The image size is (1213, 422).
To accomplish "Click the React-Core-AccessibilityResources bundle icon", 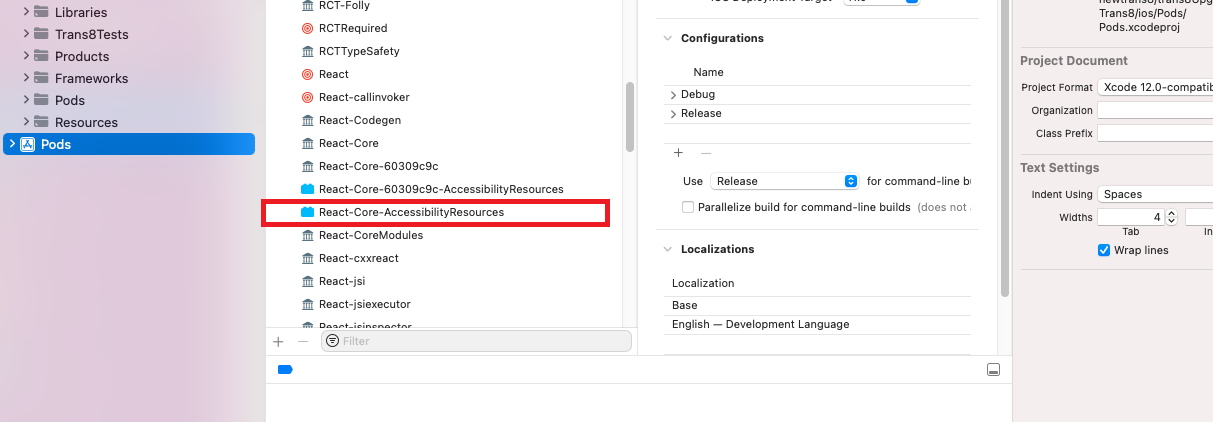I will 308,212.
